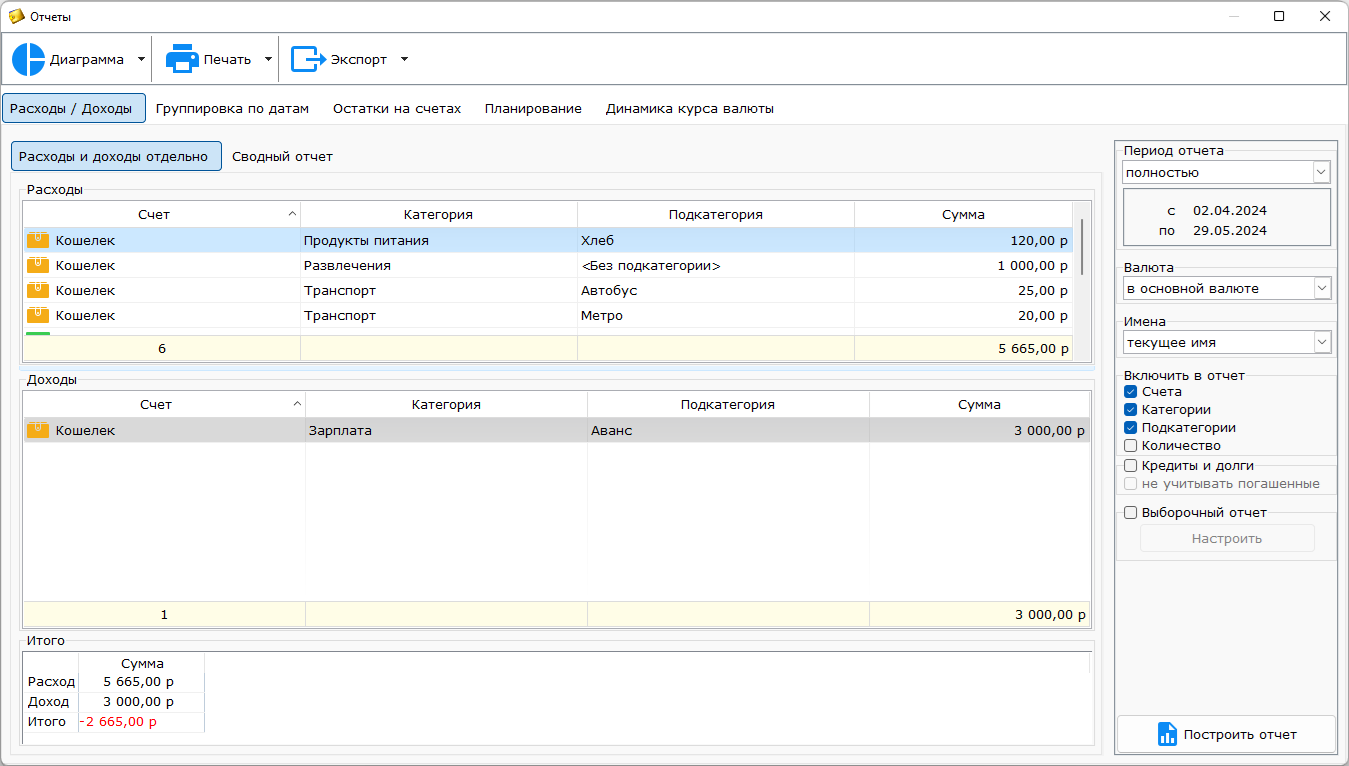Open the Печать dropdown arrow
The image size is (1349, 766).
[268, 59]
